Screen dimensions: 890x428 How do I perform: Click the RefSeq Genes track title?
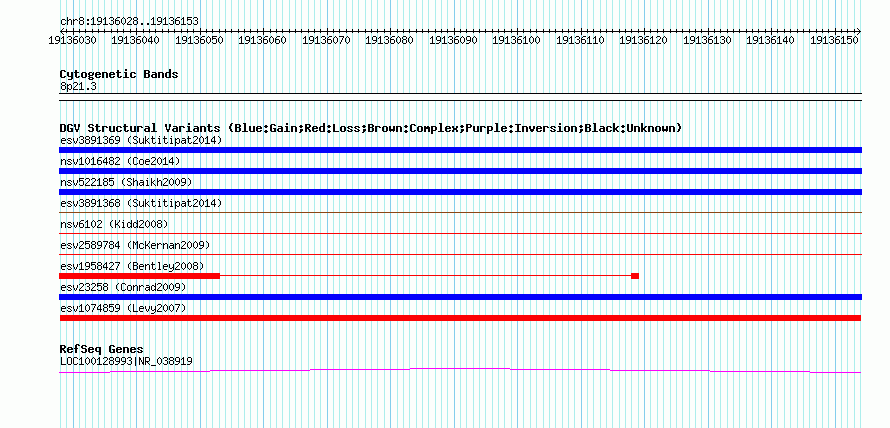[x=102, y=349]
